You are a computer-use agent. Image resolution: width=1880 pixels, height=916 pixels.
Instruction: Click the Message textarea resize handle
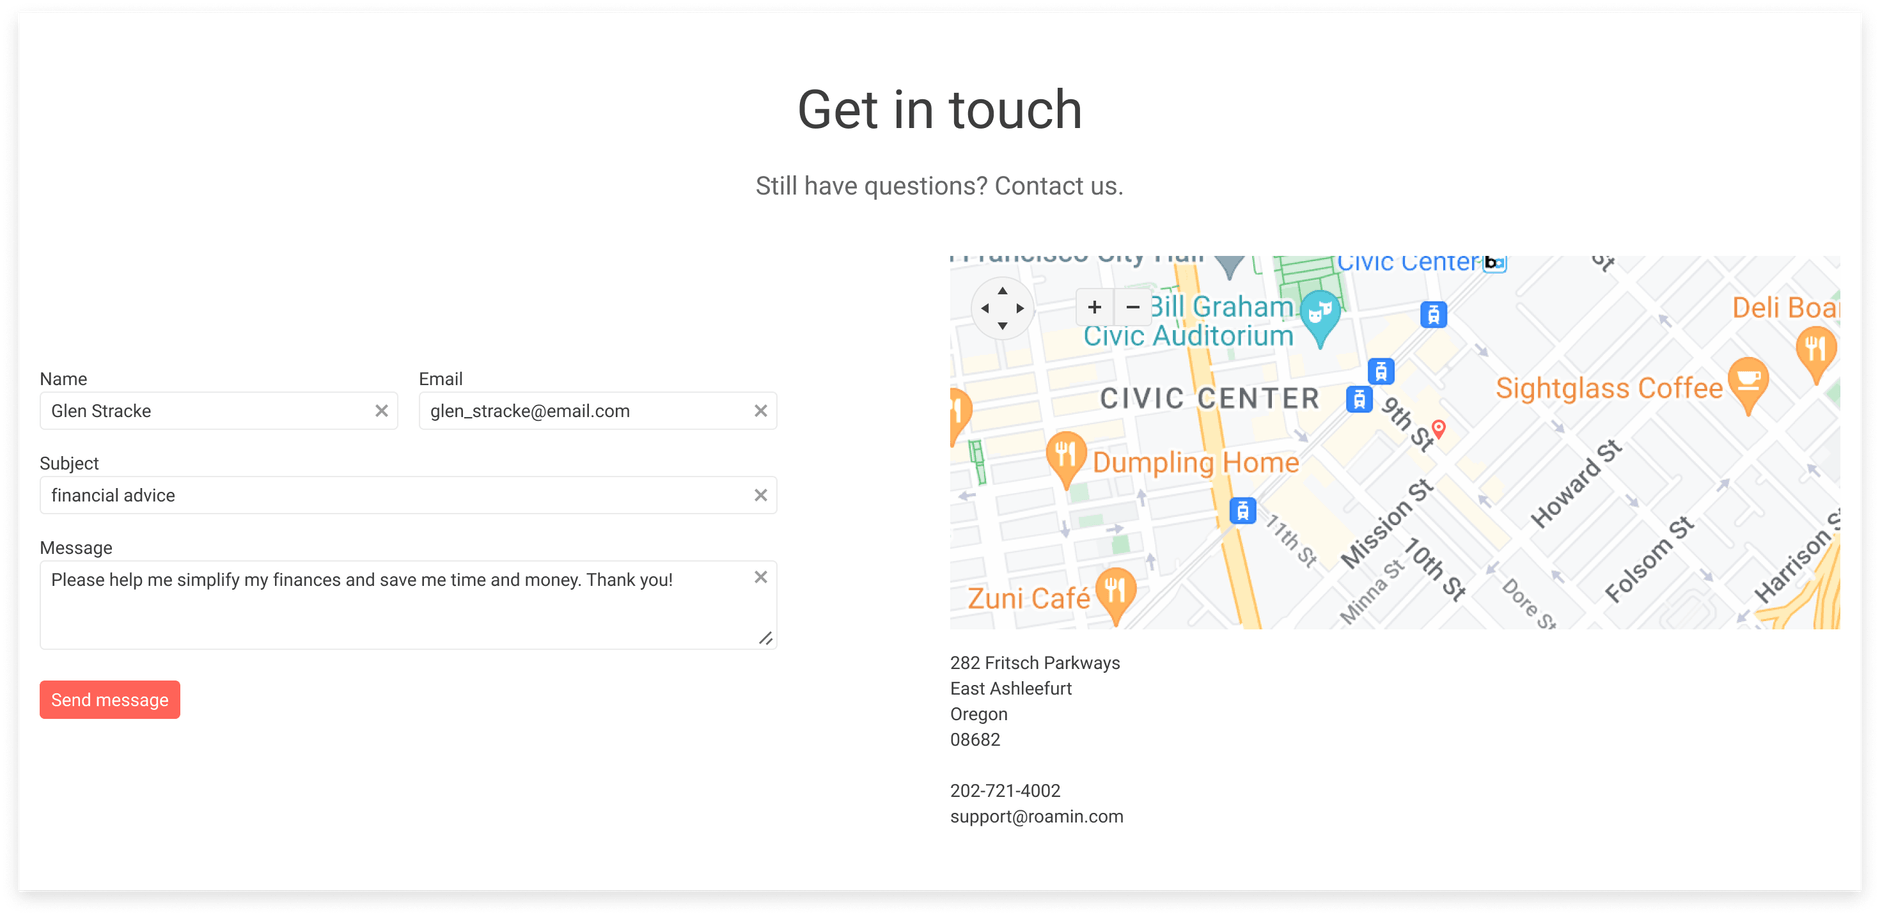tap(766, 638)
